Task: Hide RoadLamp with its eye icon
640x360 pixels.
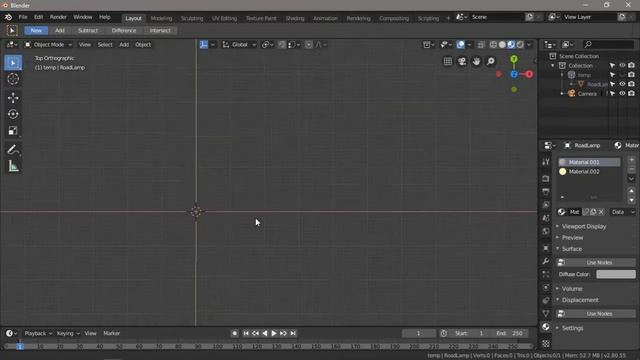Action: coord(622,84)
